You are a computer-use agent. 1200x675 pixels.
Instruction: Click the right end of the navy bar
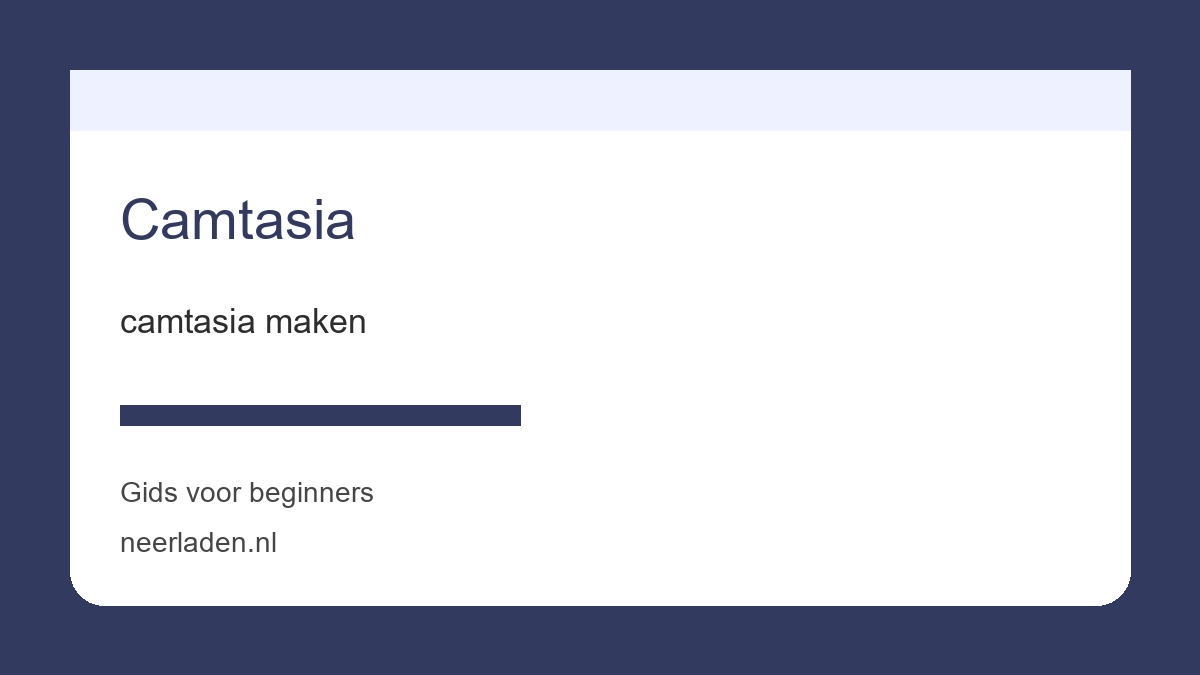(x=515, y=415)
